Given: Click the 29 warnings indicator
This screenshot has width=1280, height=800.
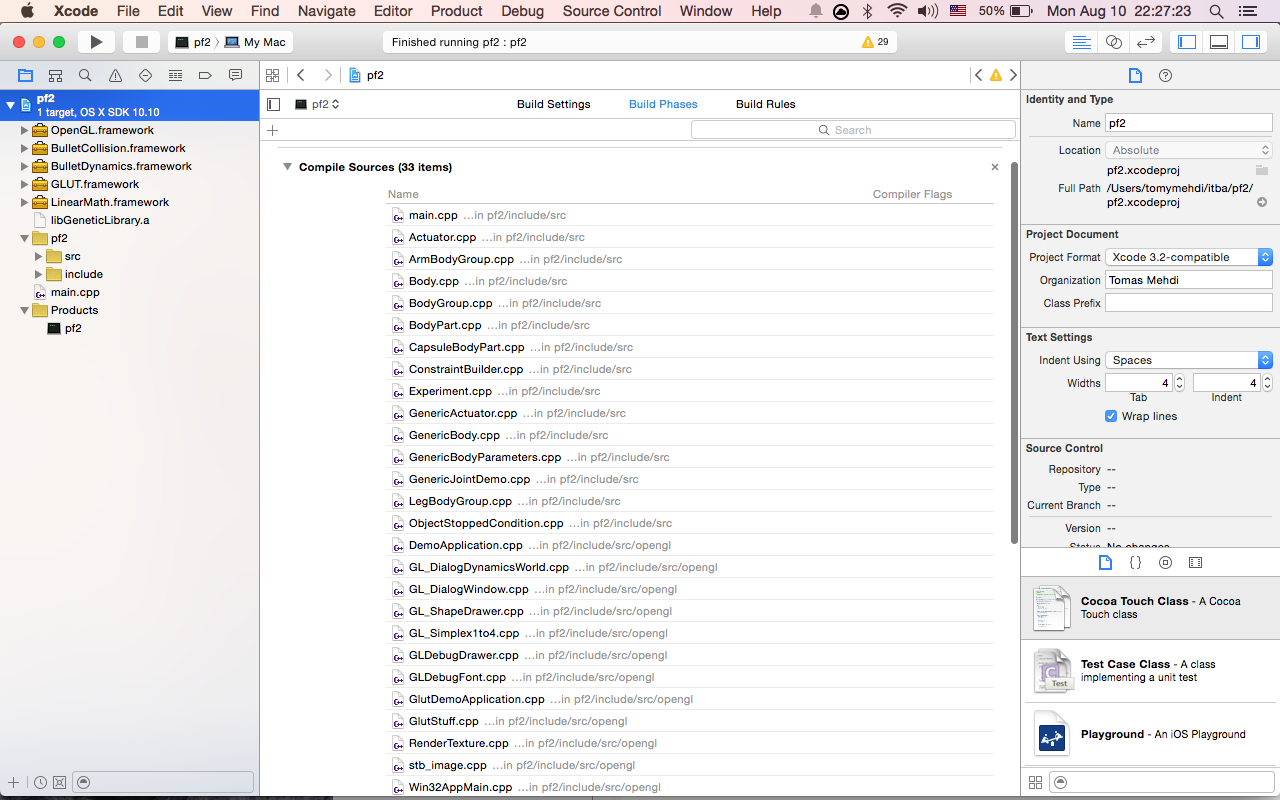Looking at the screenshot, I should coord(875,42).
